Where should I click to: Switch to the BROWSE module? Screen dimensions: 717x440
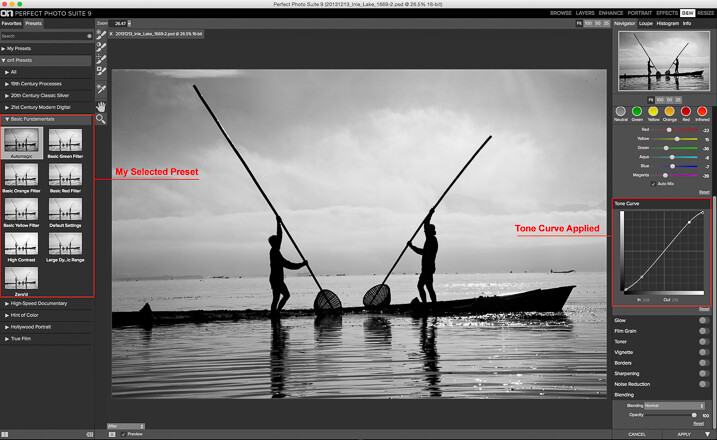tap(561, 13)
